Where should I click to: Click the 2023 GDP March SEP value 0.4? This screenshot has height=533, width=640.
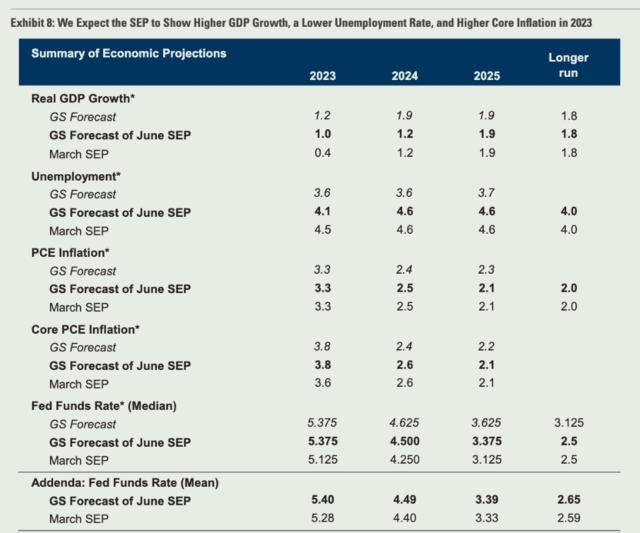pos(322,153)
